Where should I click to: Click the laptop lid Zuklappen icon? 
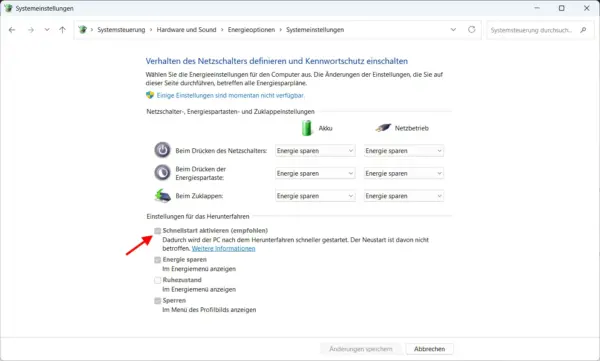[163, 195]
